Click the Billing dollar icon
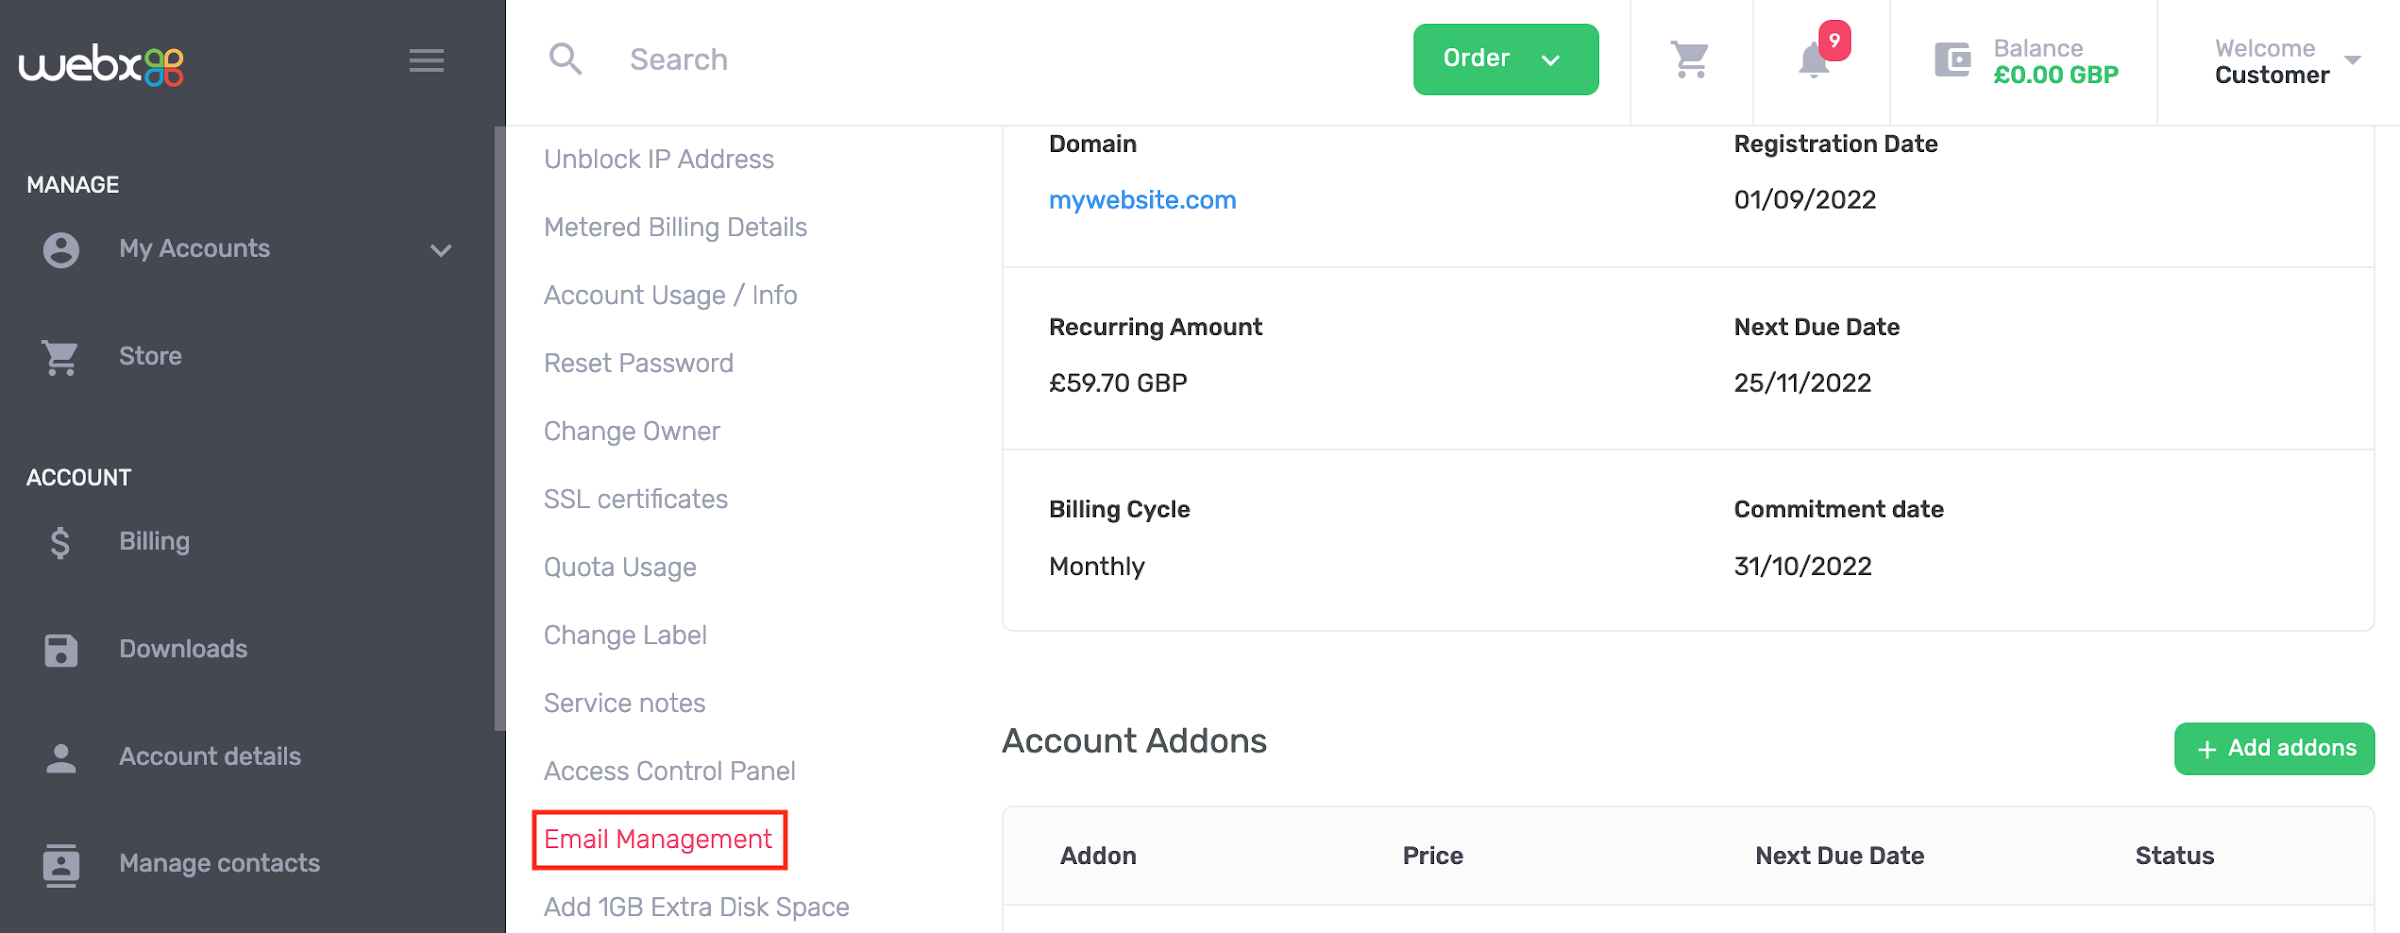 [60, 542]
